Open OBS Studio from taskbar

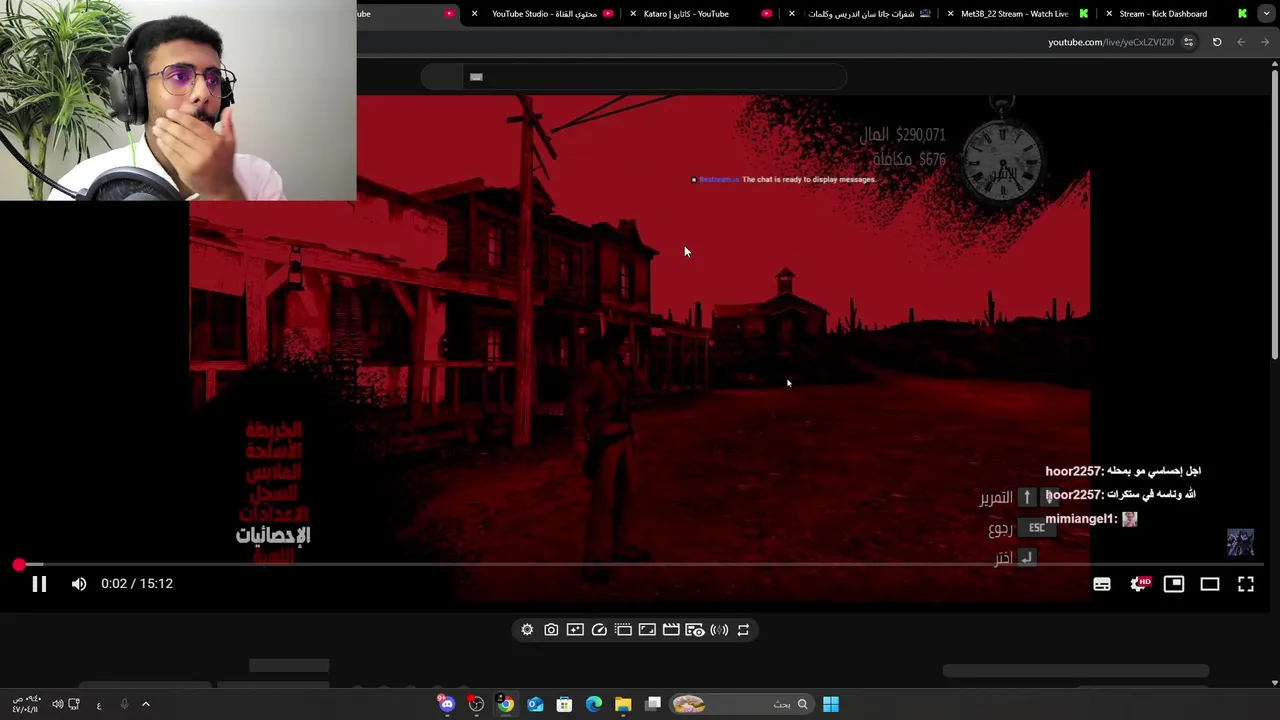coord(476,704)
